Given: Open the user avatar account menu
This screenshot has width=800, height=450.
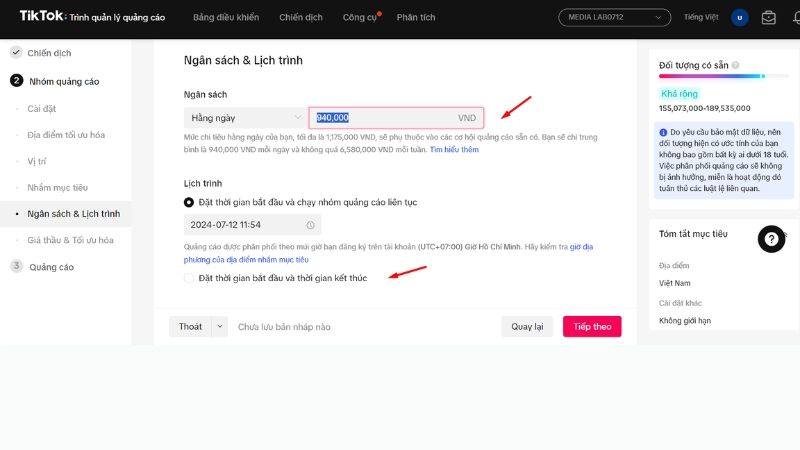Looking at the screenshot, I should tap(740, 17).
